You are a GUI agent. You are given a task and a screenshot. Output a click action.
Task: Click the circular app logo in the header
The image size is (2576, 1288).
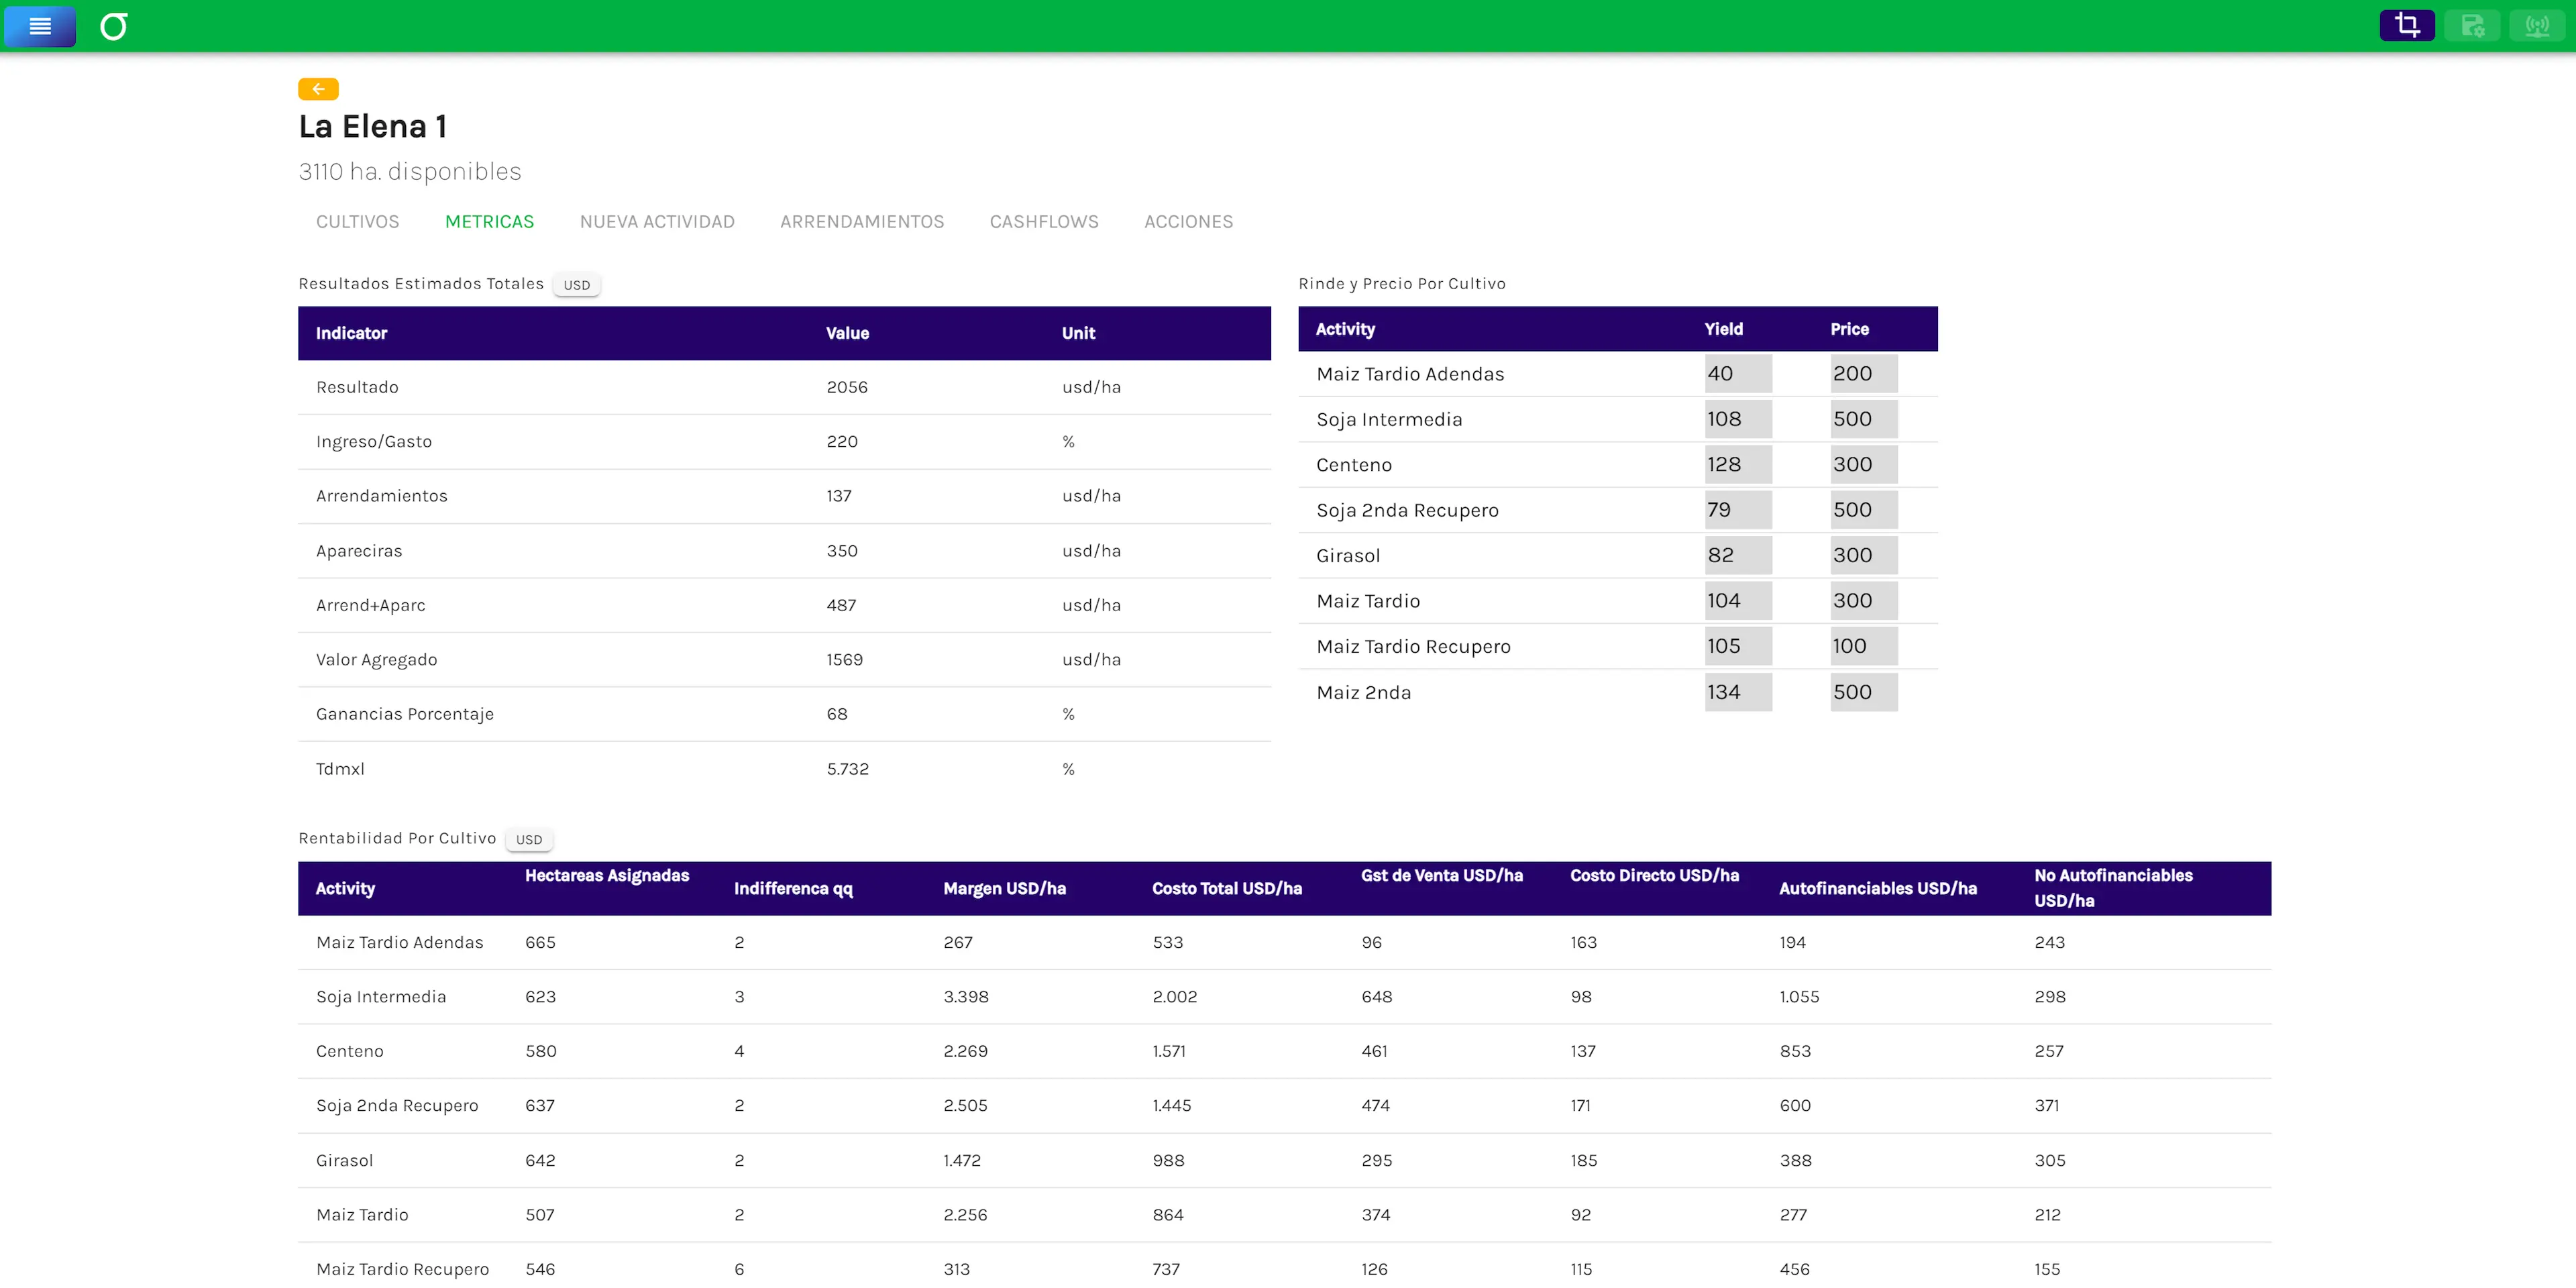tap(114, 27)
